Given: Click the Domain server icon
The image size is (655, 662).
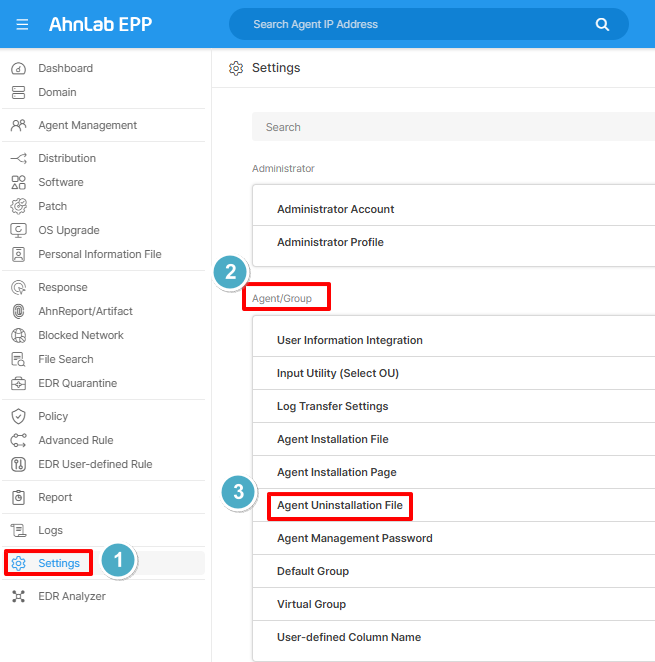Looking at the screenshot, I should [18, 92].
